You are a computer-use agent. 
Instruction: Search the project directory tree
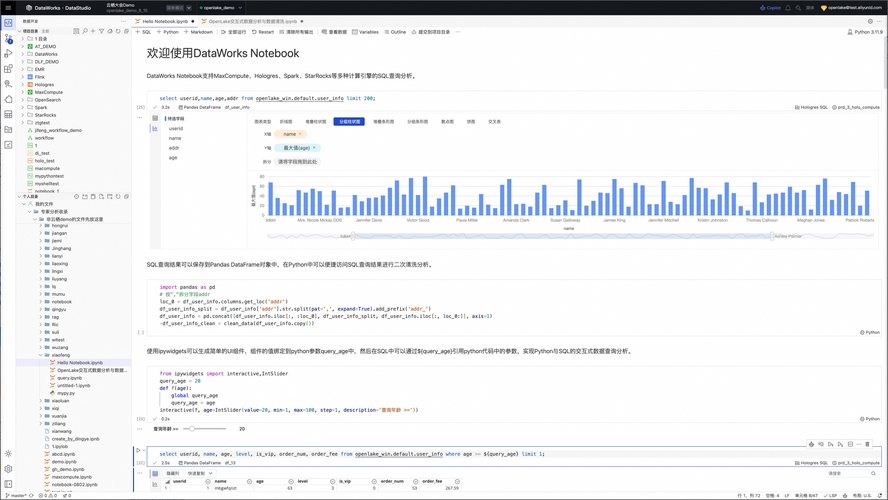pyautogui.click(x=85, y=31)
